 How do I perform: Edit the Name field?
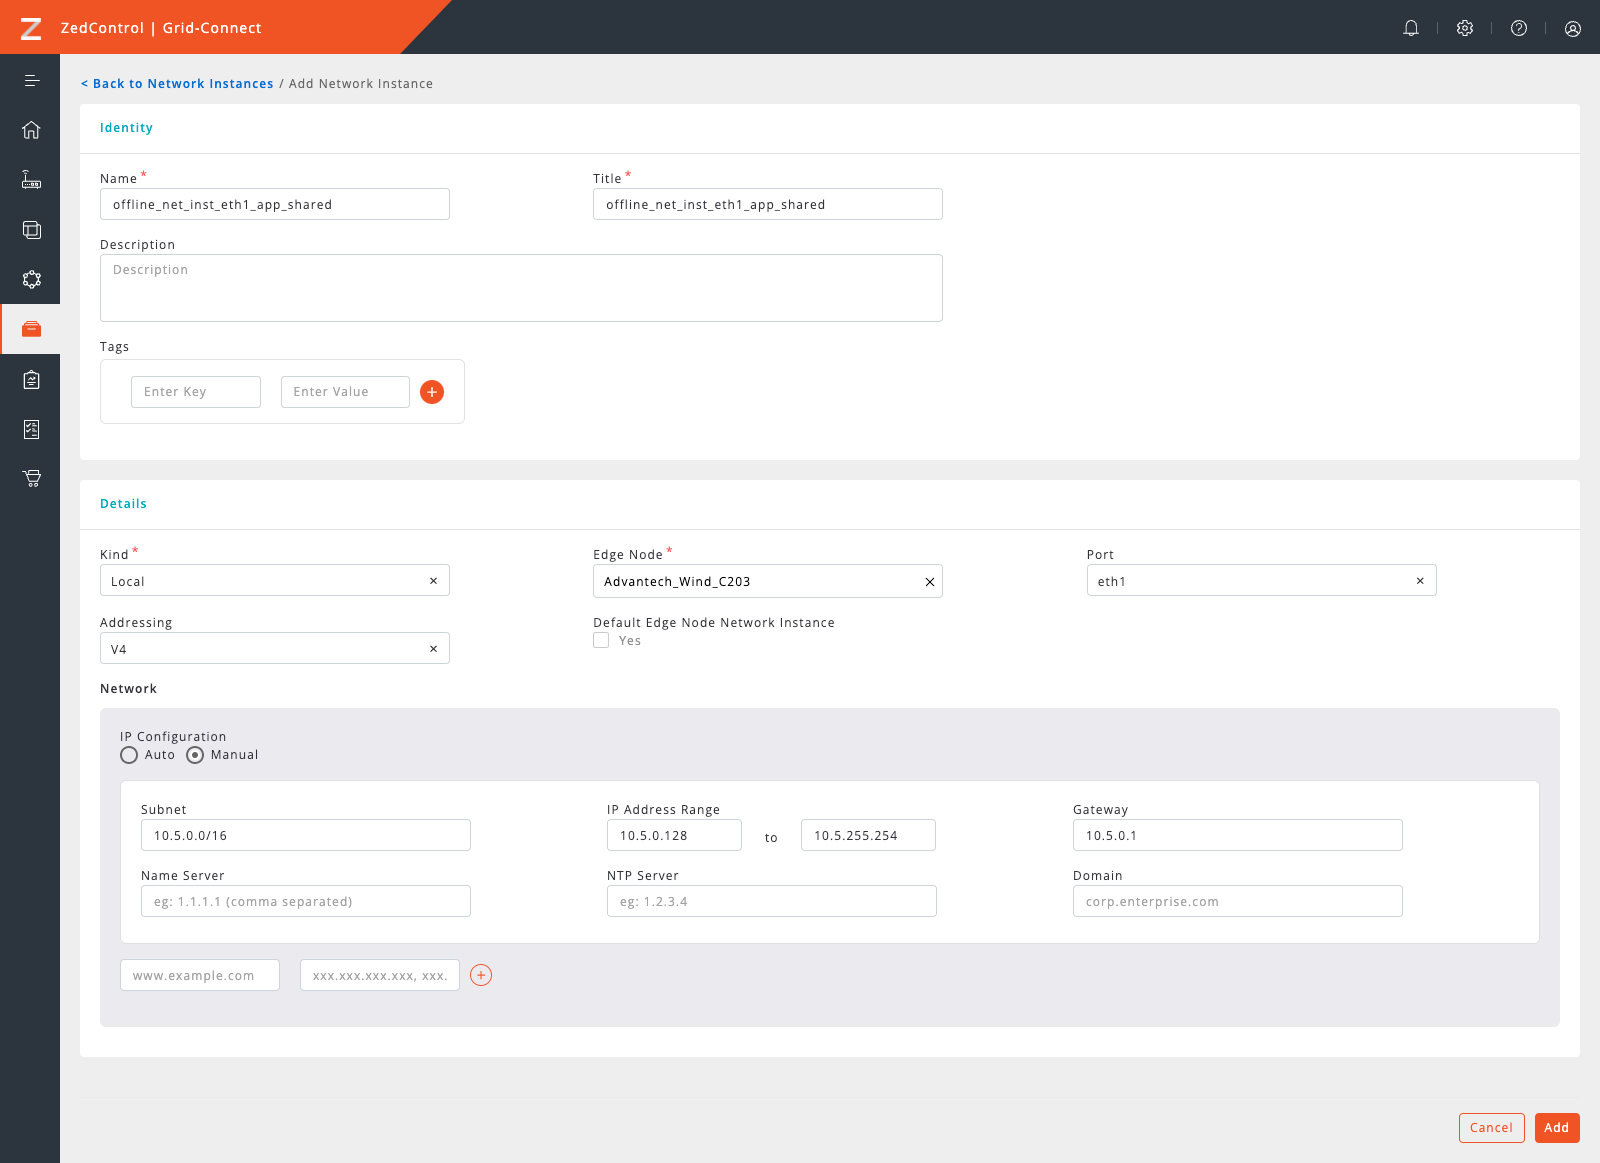[275, 204]
